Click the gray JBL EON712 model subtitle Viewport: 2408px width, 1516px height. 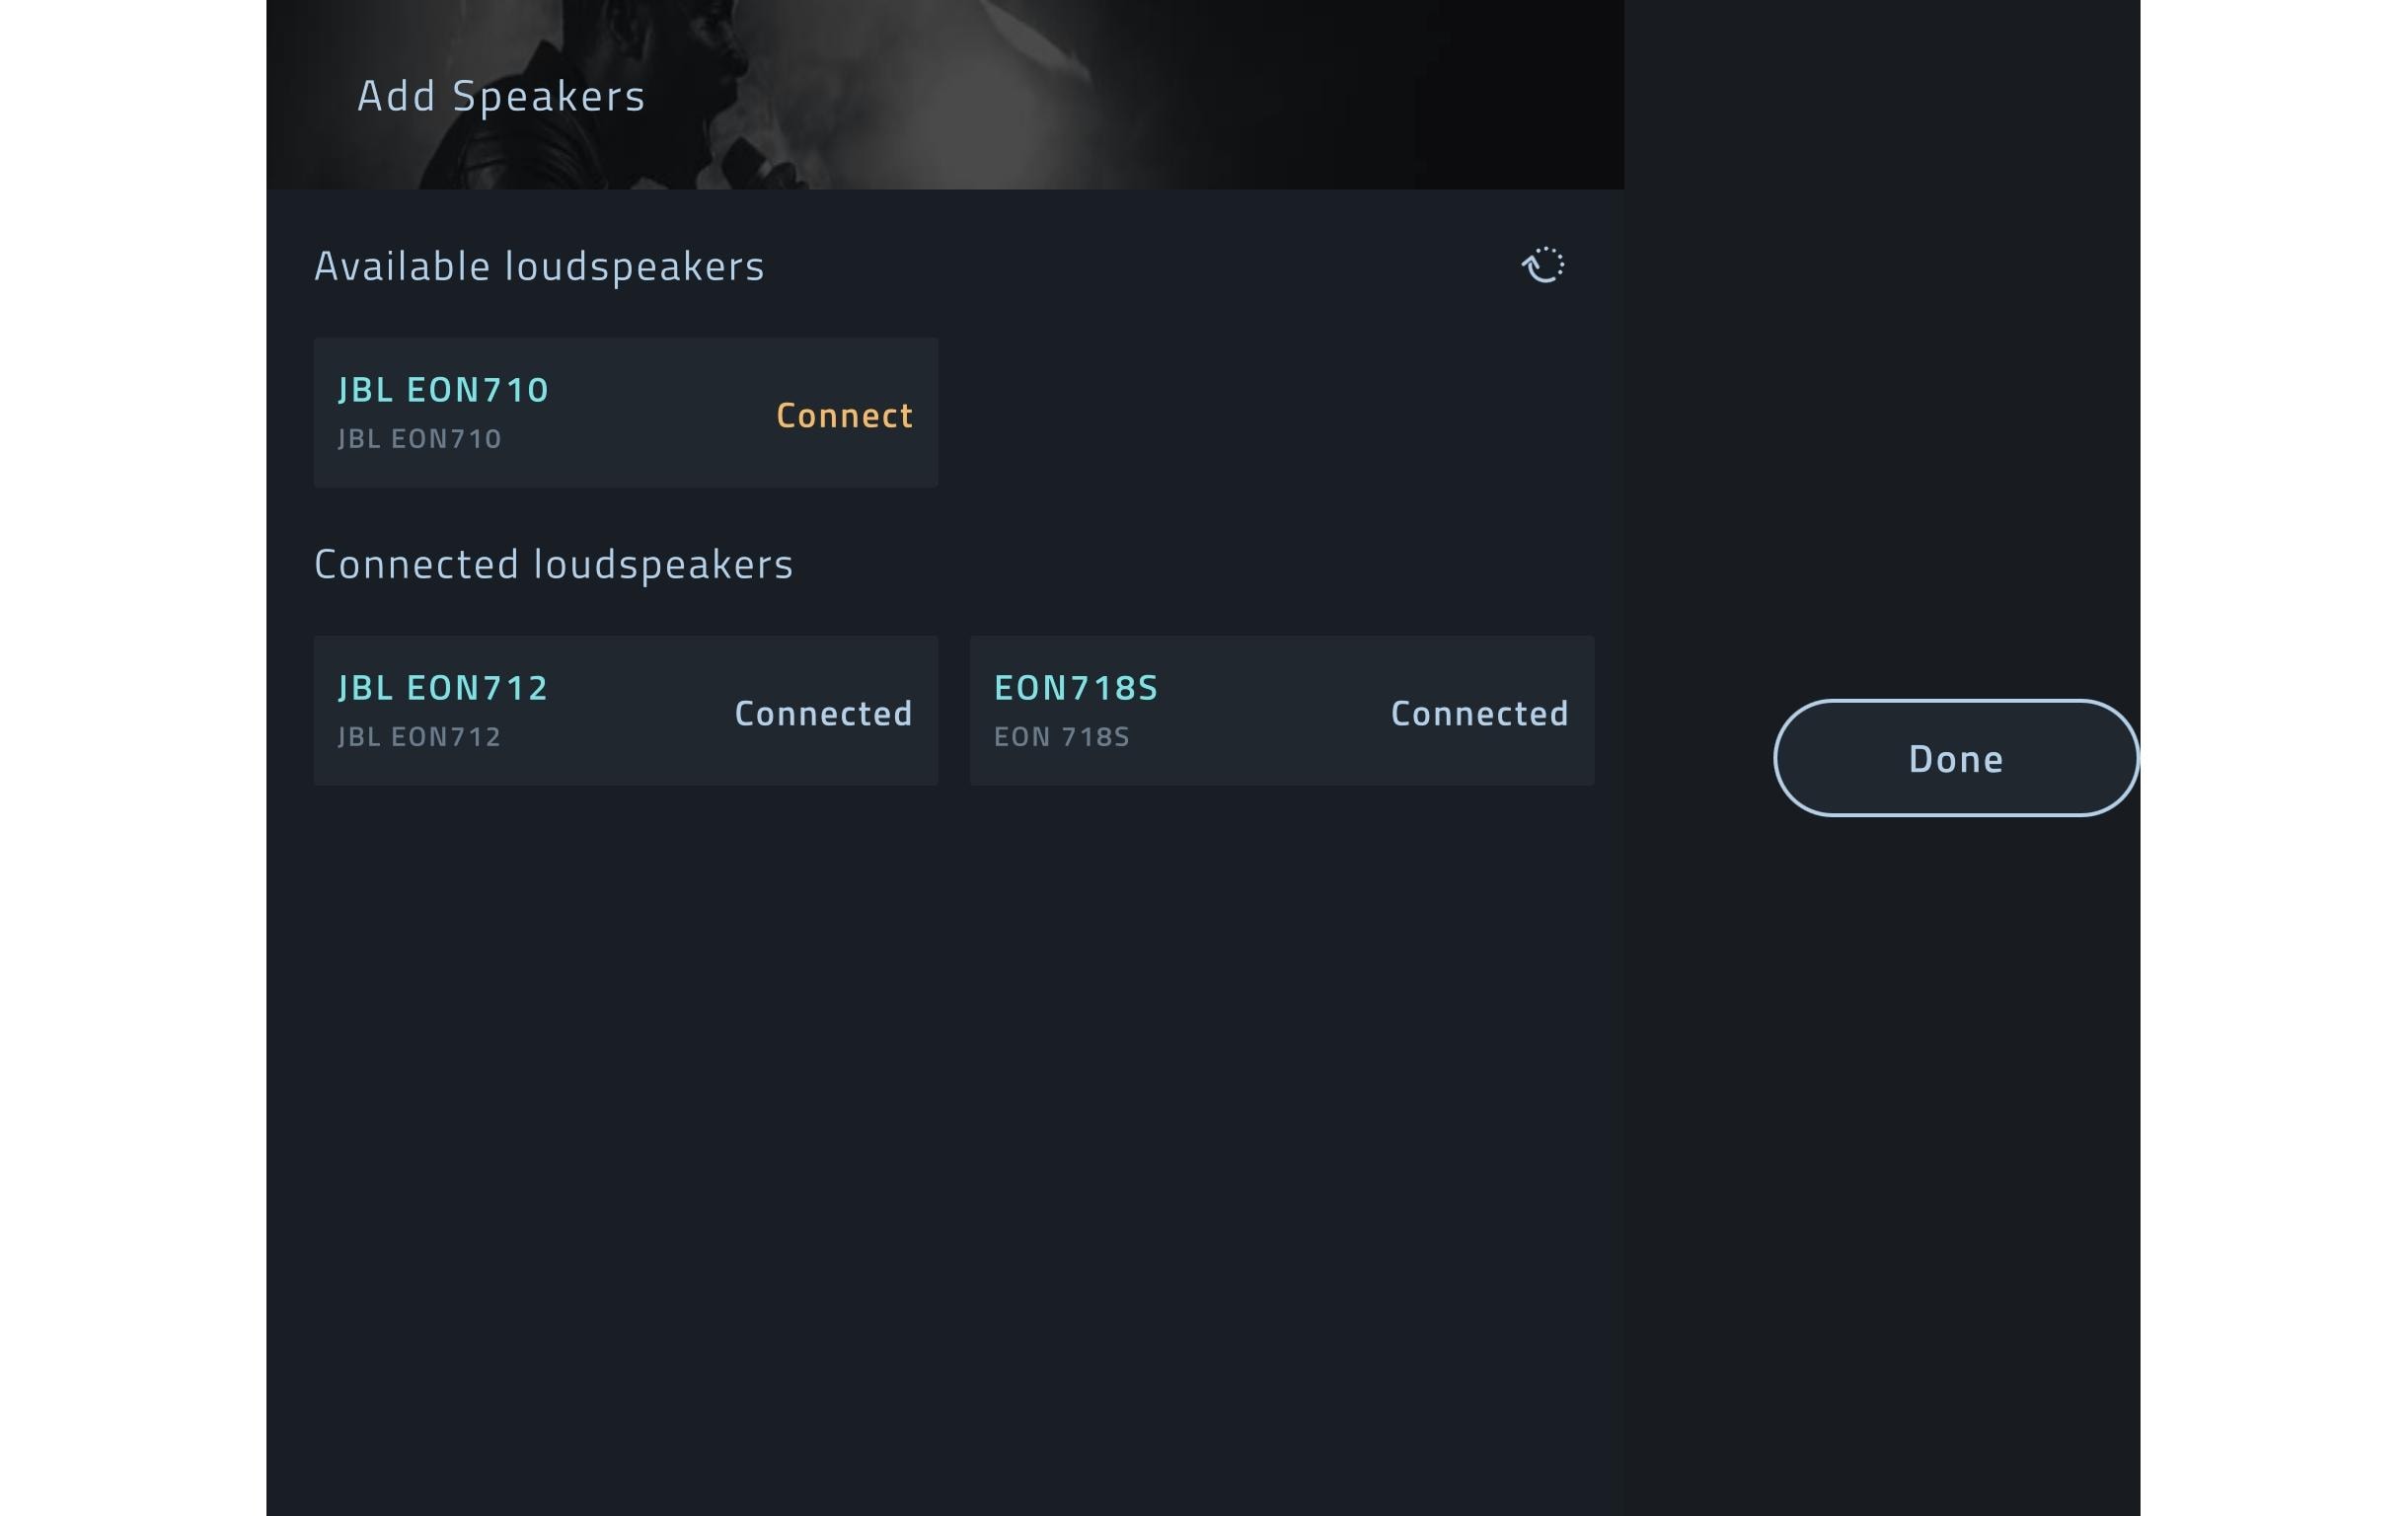(419, 737)
